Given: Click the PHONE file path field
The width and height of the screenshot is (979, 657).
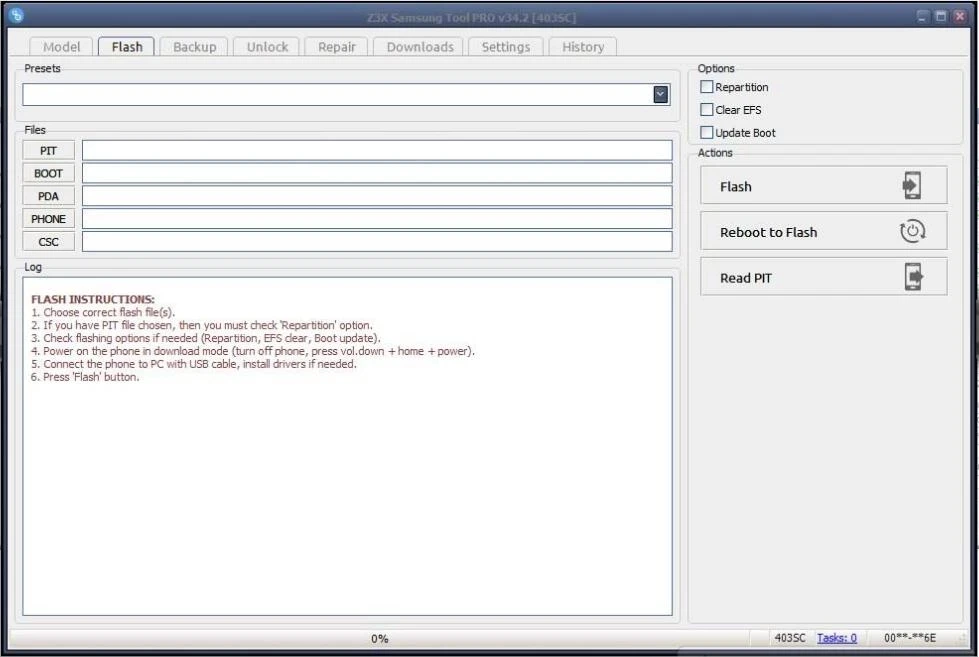Looking at the screenshot, I should 377,219.
